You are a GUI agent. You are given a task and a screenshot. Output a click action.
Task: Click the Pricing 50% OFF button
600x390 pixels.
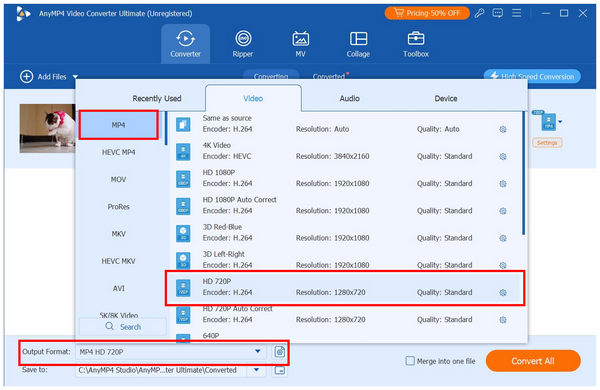[427, 13]
